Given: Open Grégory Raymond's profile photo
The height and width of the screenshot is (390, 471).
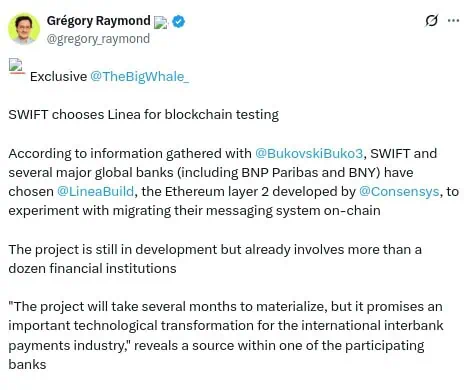Looking at the screenshot, I should pos(24,29).
